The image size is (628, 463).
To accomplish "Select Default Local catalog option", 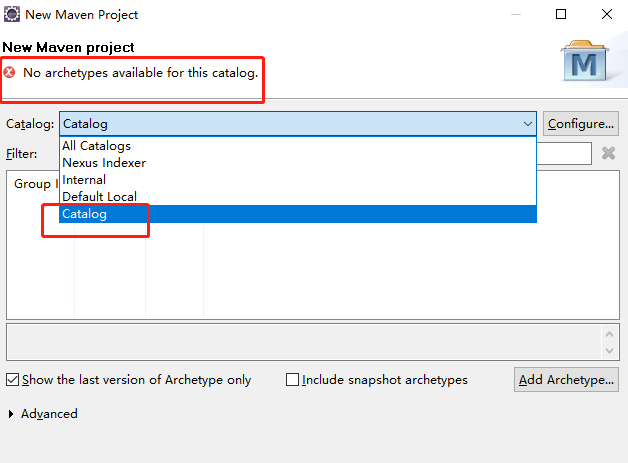I will (x=100, y=197).
